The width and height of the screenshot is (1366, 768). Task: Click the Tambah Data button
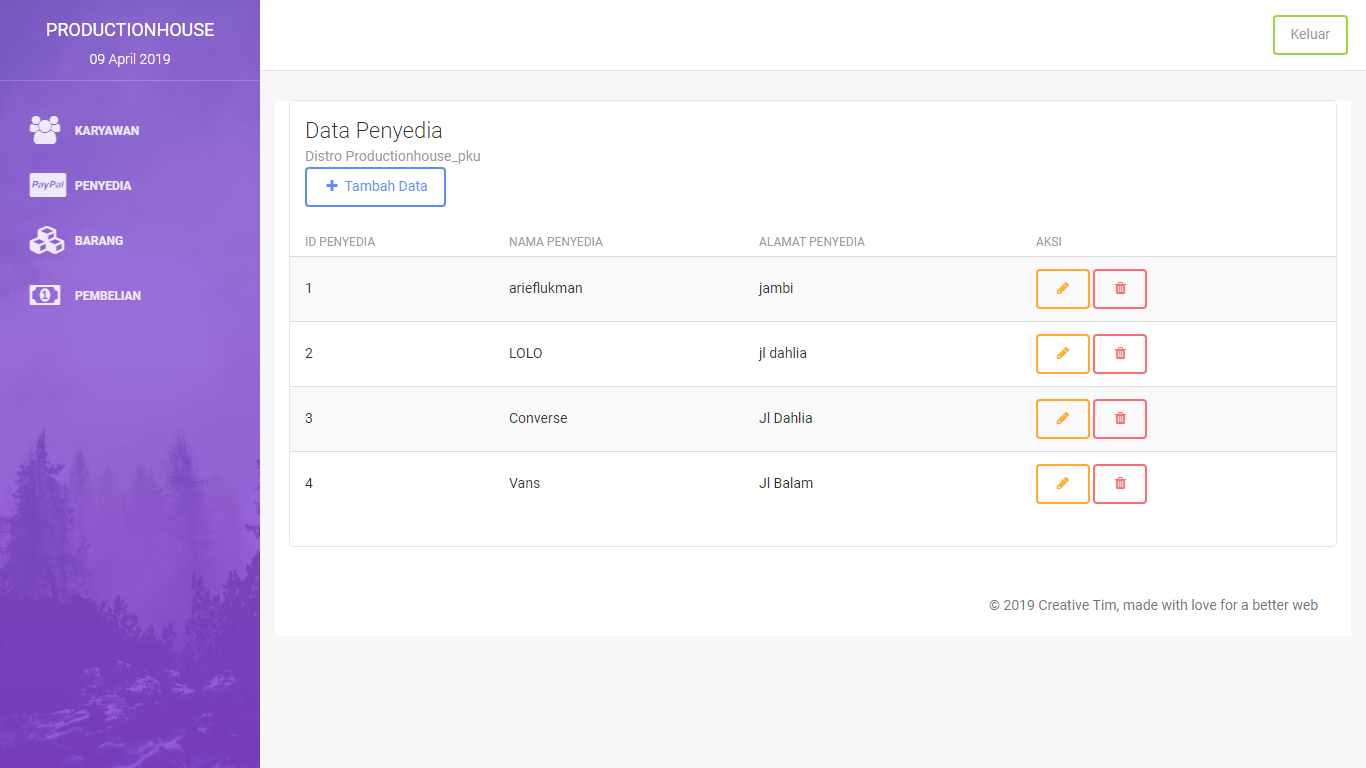coord(375,187)
